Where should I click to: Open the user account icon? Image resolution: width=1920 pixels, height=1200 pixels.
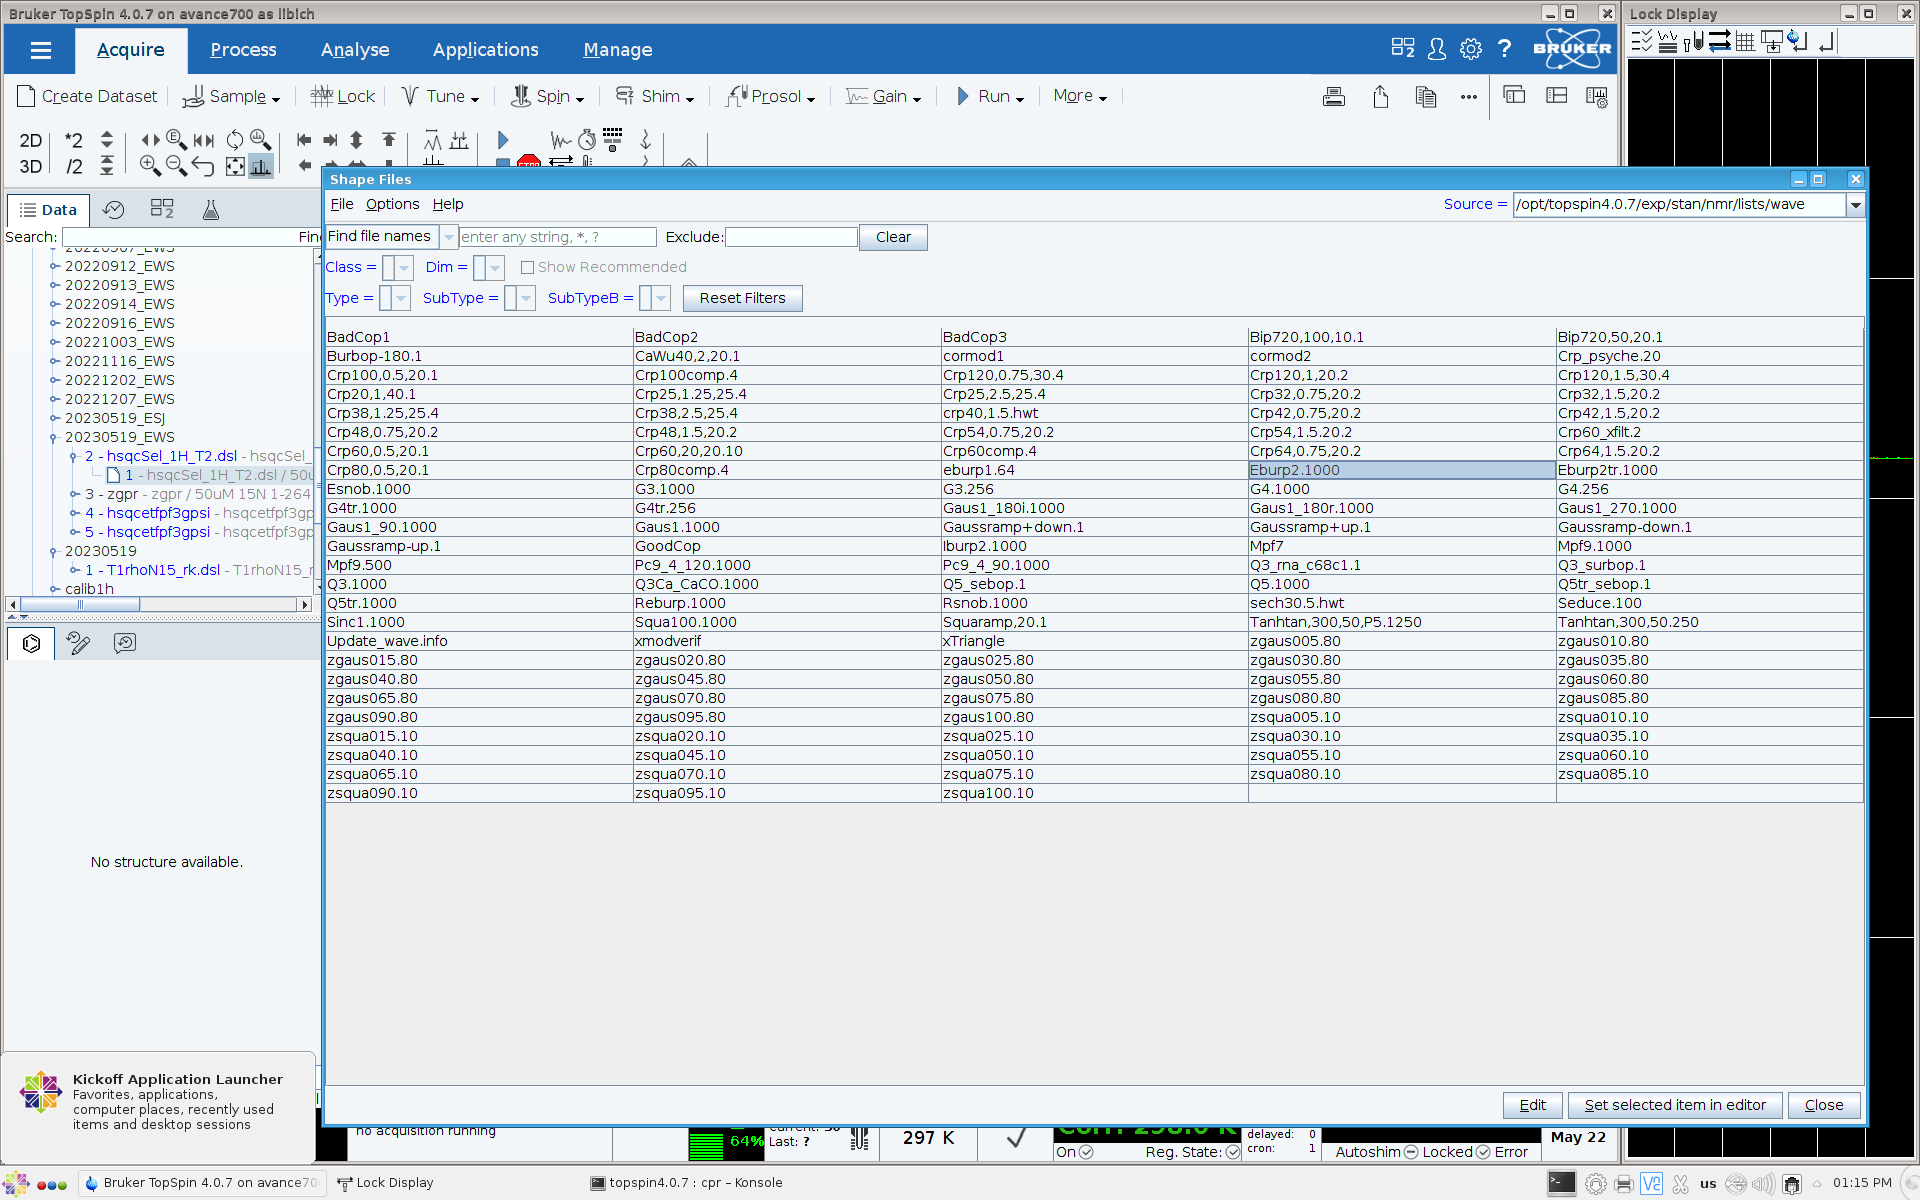[1436, 49]
